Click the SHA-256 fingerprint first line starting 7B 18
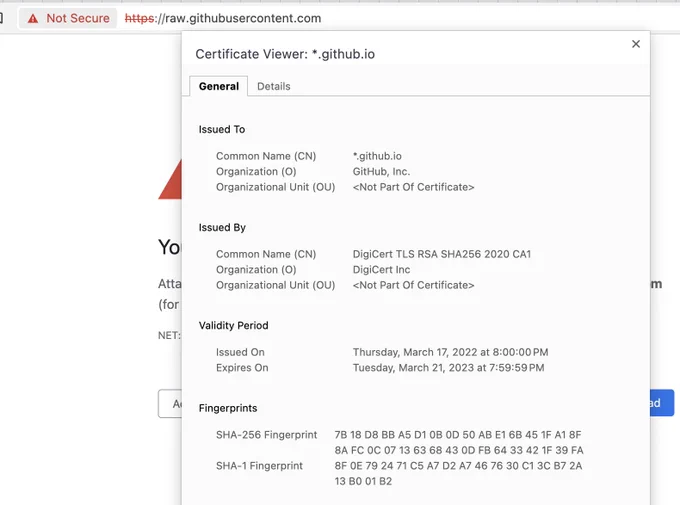 coord(458,435)
